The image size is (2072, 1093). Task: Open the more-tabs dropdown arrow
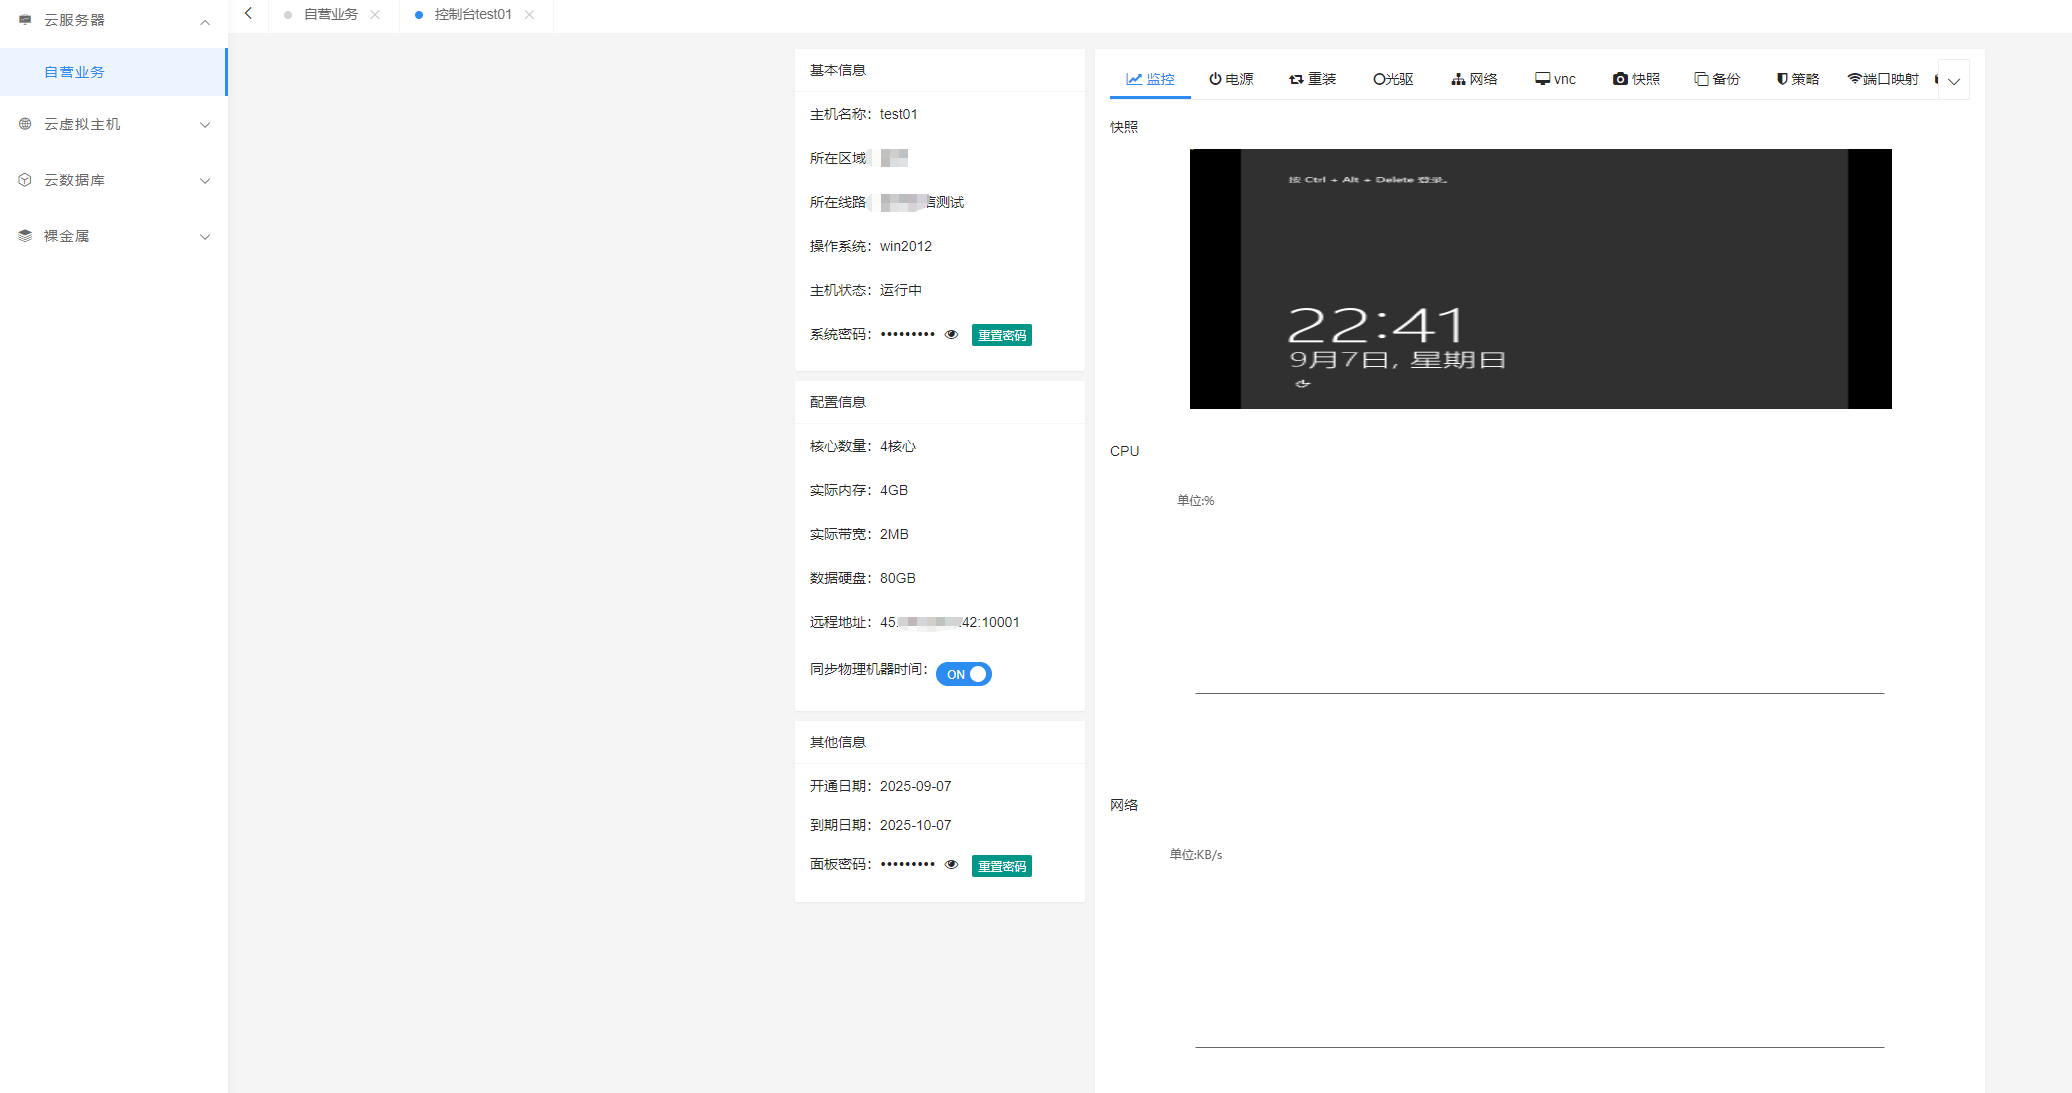click(x=1954, y=81)
